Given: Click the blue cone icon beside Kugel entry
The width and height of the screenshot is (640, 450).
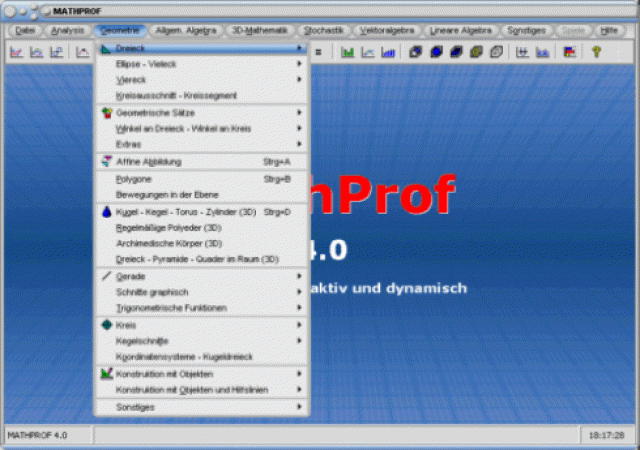Looking at the screenshot, I should [x=107, y=212].
